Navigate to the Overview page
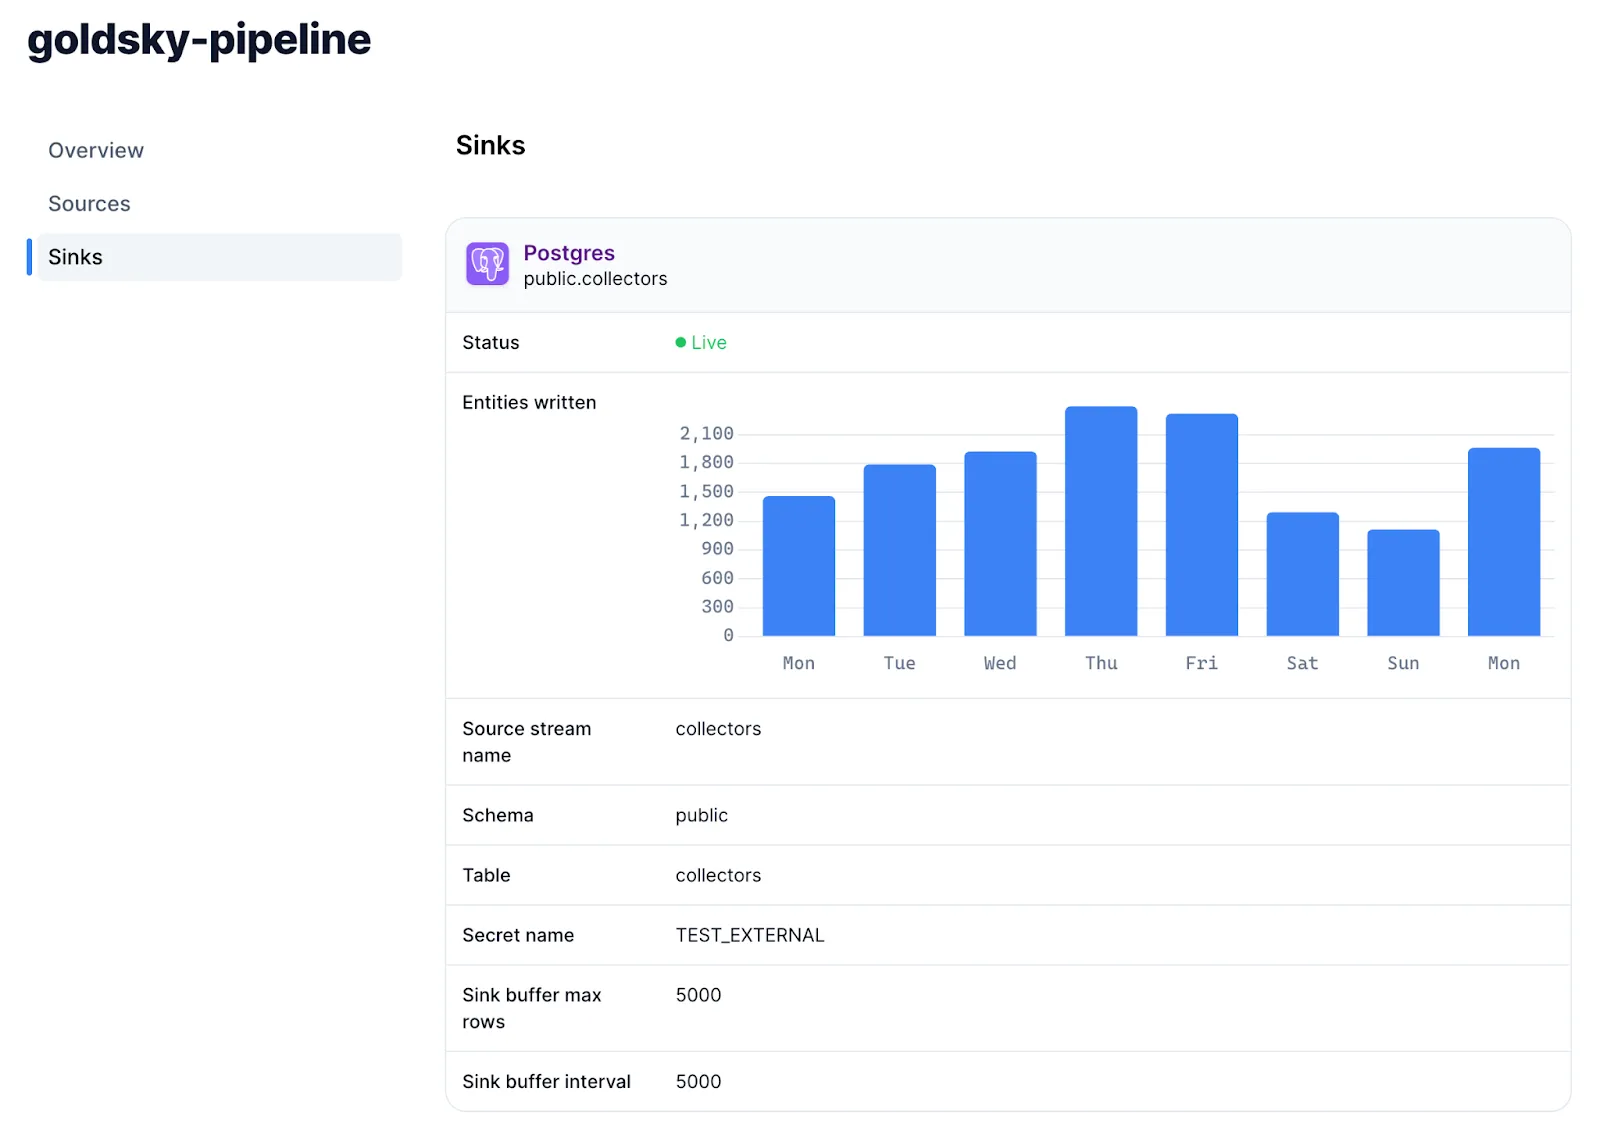 96,150
